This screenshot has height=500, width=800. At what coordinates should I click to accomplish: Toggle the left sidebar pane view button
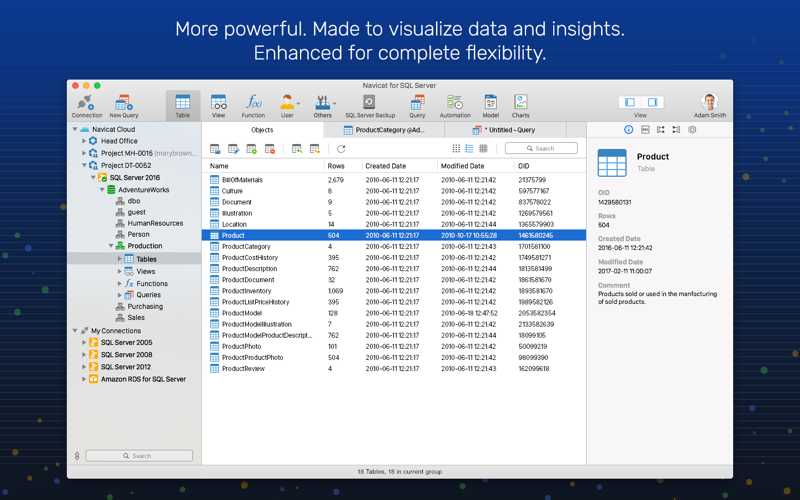630,103
